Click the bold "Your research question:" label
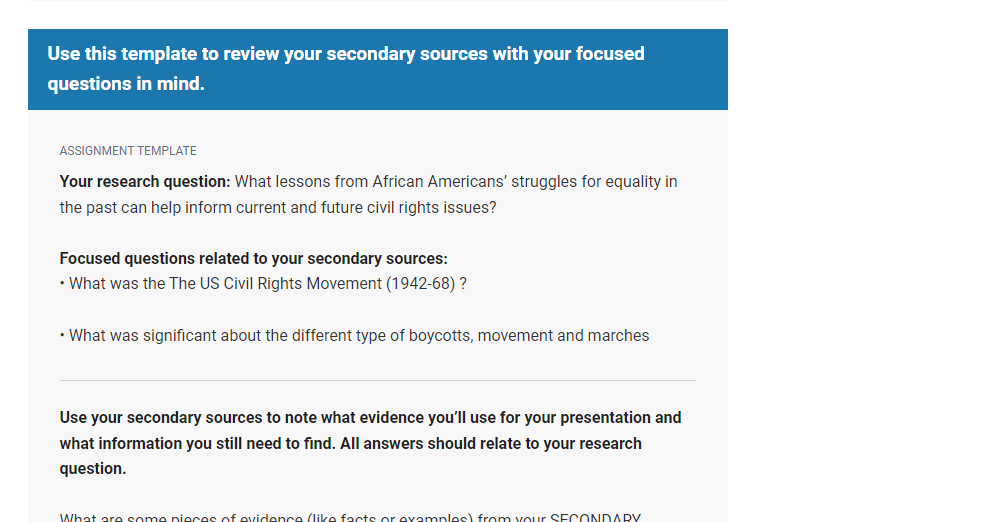The image size is (994, 522). 145,182
